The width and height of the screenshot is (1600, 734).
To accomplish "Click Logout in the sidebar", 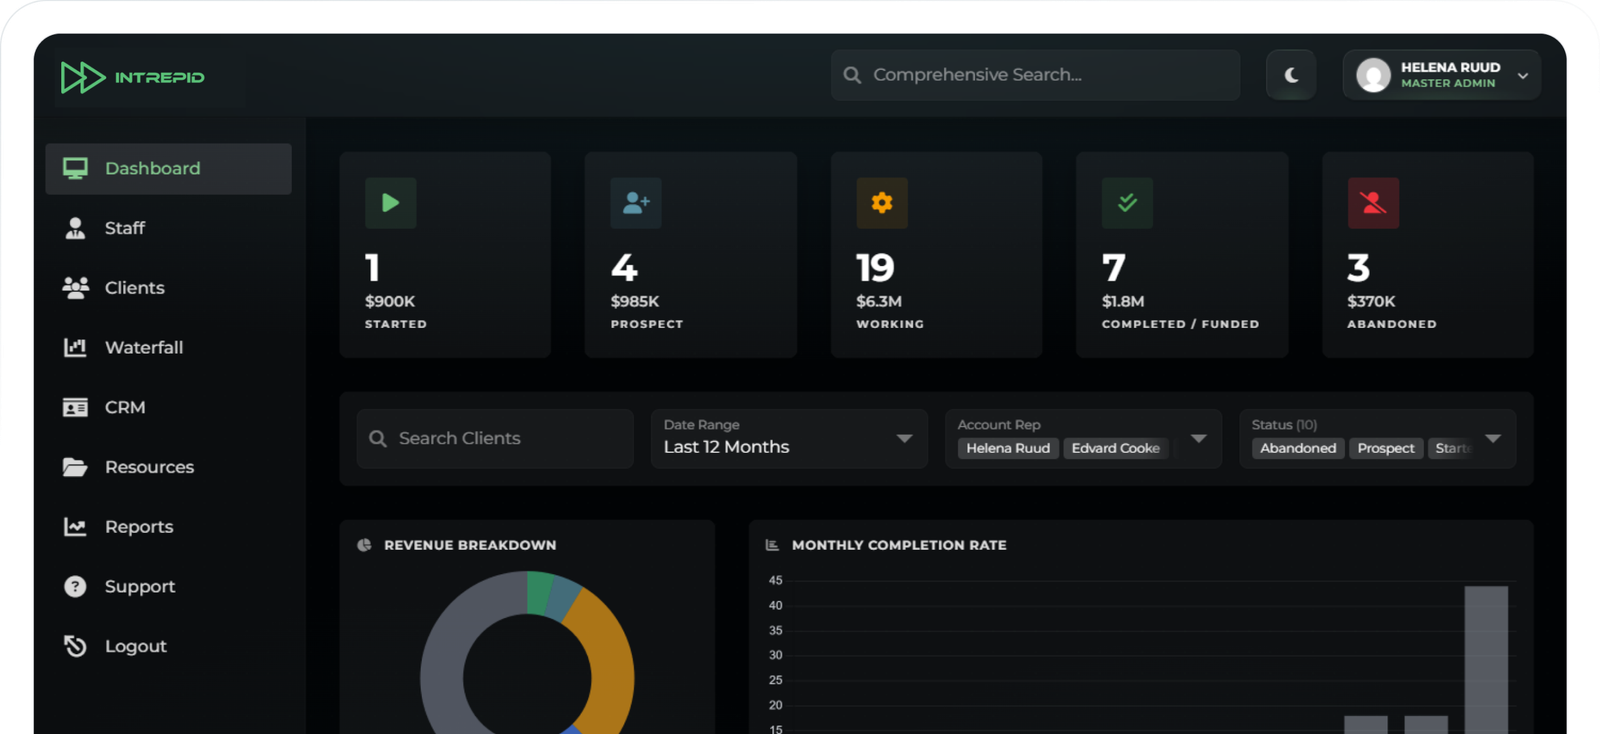I will tap(135, 646).
